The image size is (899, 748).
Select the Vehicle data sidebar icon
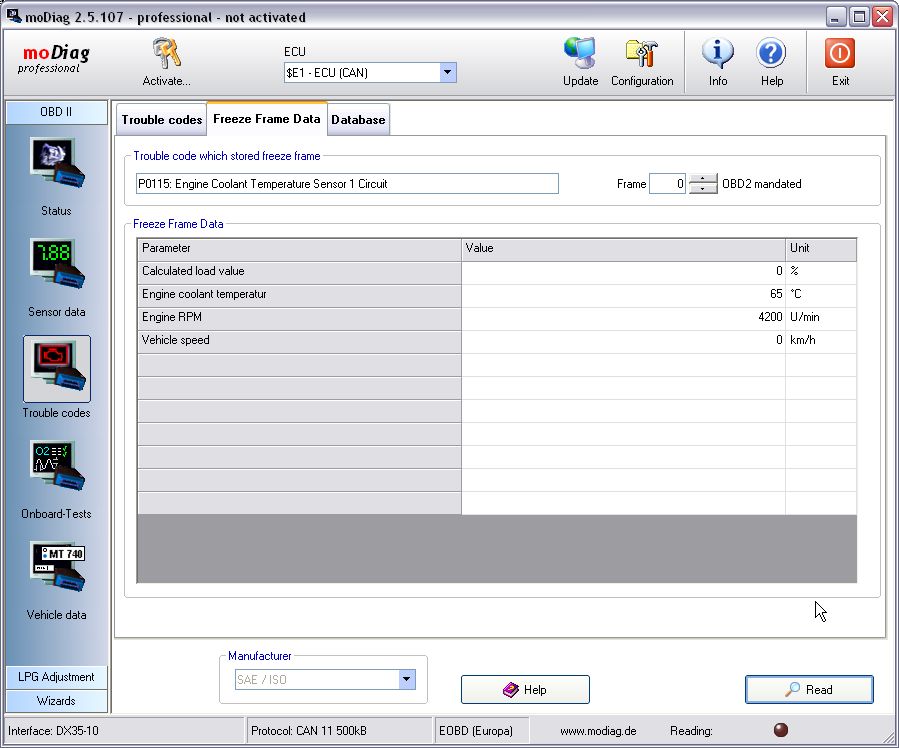(x=56, y=570)
